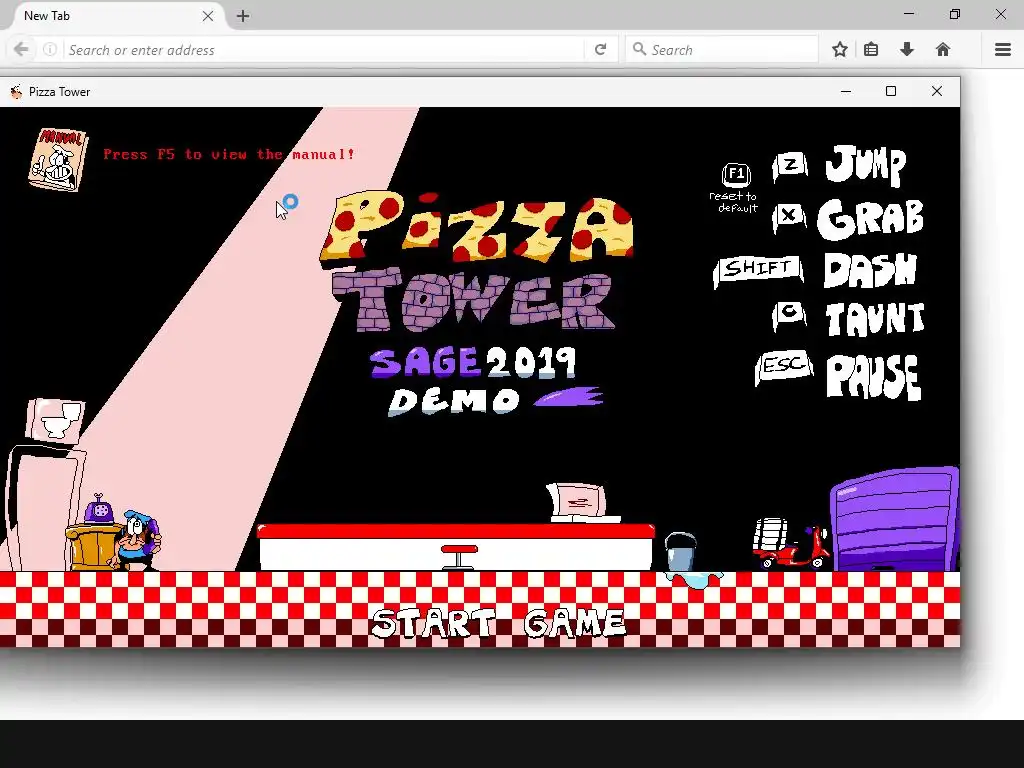Click START GAME on the title screen
This screenshot has height=768, width=1024.
498,622
